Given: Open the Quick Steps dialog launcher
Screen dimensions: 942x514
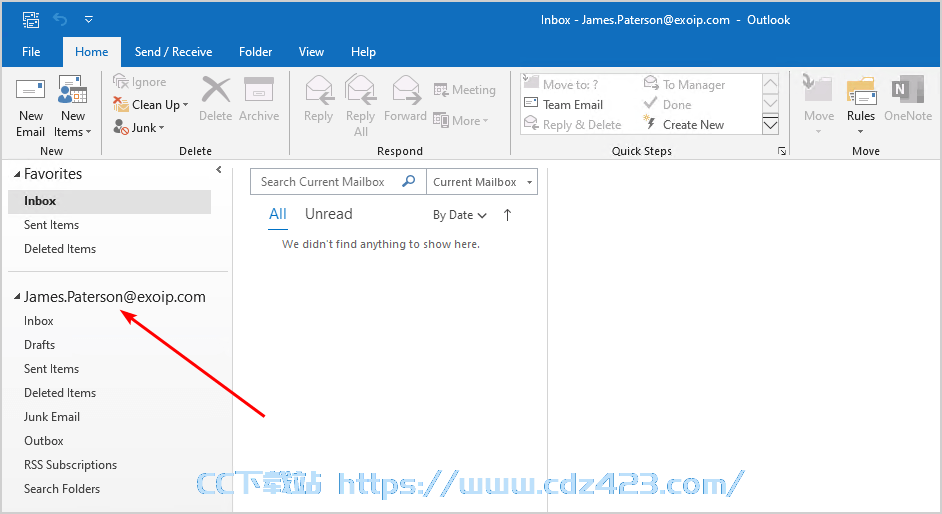Looking at the screenshot, I should 782,151.
